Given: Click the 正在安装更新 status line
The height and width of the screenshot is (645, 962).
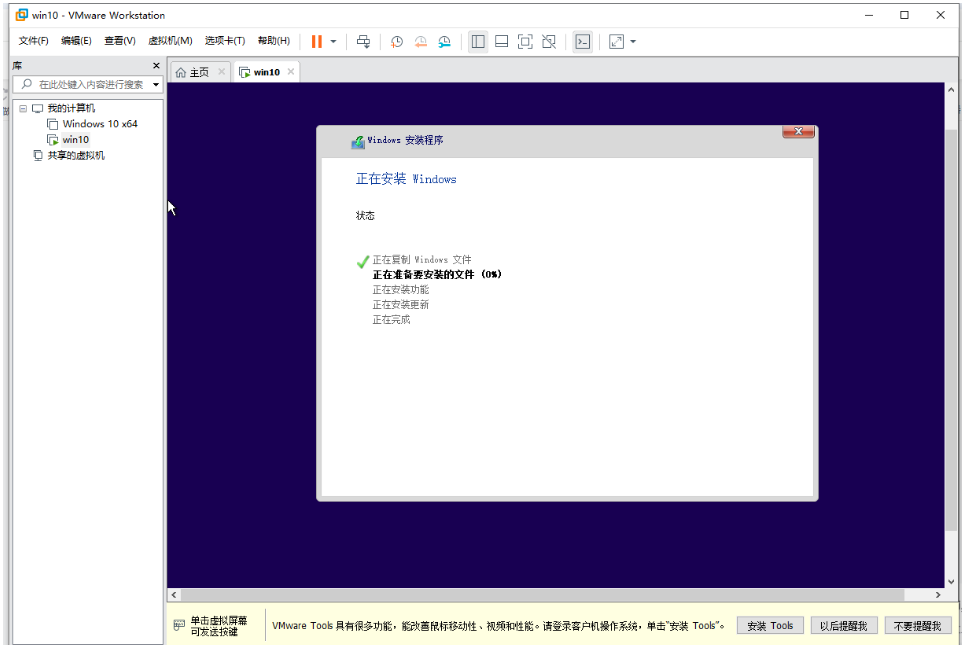Looking at the screenshot, I should pyautogui.click(x=401, y=304).
